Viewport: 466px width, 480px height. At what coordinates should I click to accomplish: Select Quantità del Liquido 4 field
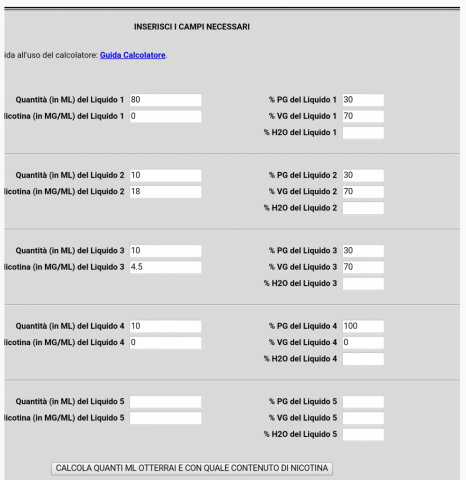[165, 326]
